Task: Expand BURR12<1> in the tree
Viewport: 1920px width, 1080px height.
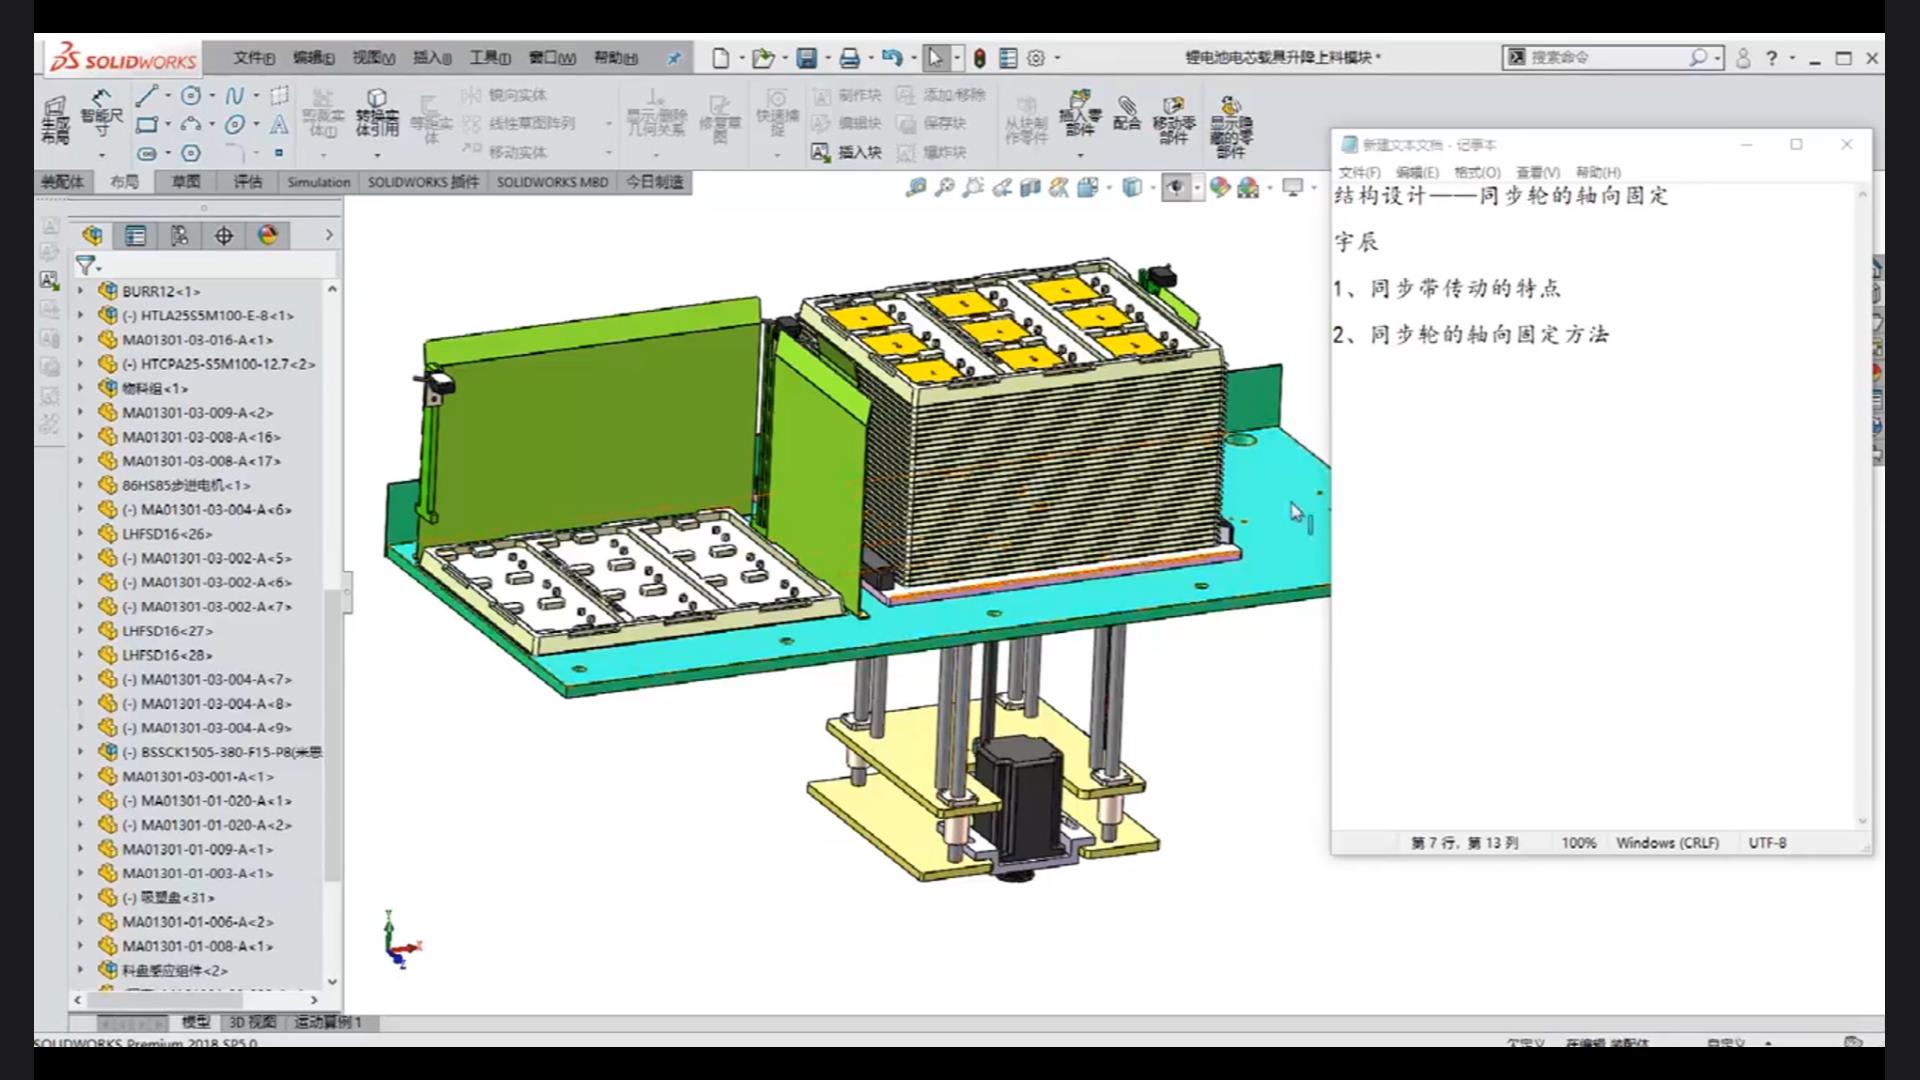Action: (x=81, y=291)
